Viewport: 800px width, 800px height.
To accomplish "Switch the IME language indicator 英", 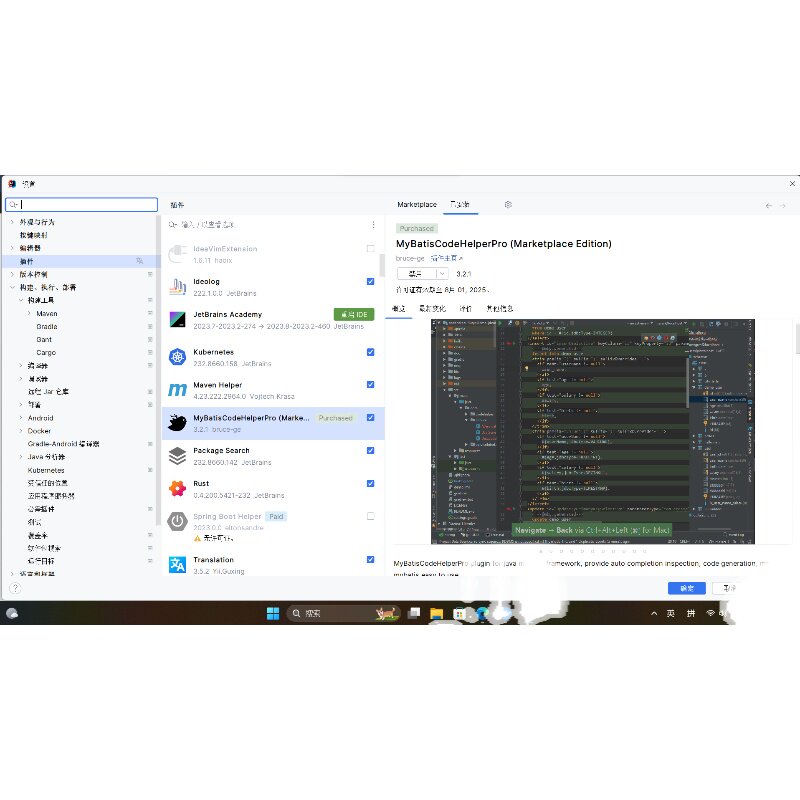I will tap(670, 613).
